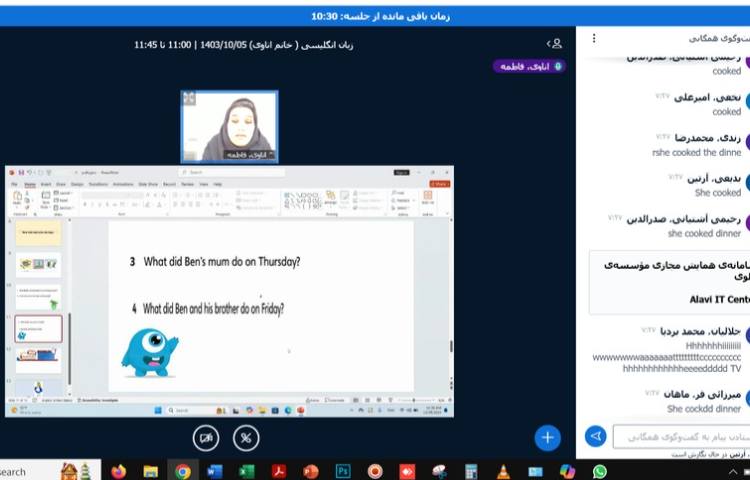Toggle the webcam sharing button

click(x=207, y=437)
